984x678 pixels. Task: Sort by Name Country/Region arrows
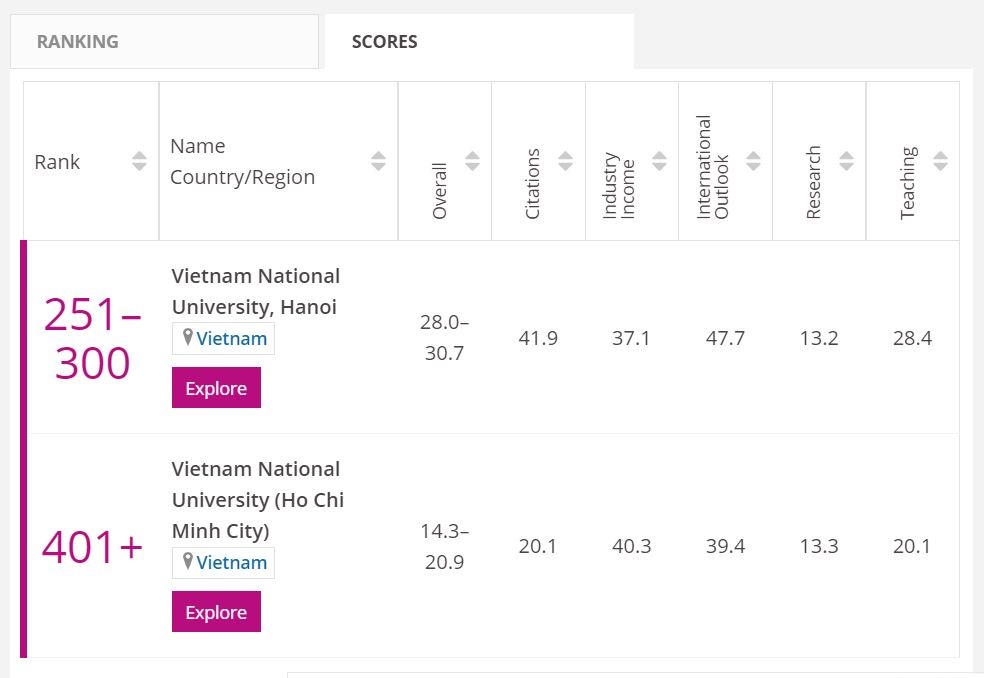click(x=378, y=161)
